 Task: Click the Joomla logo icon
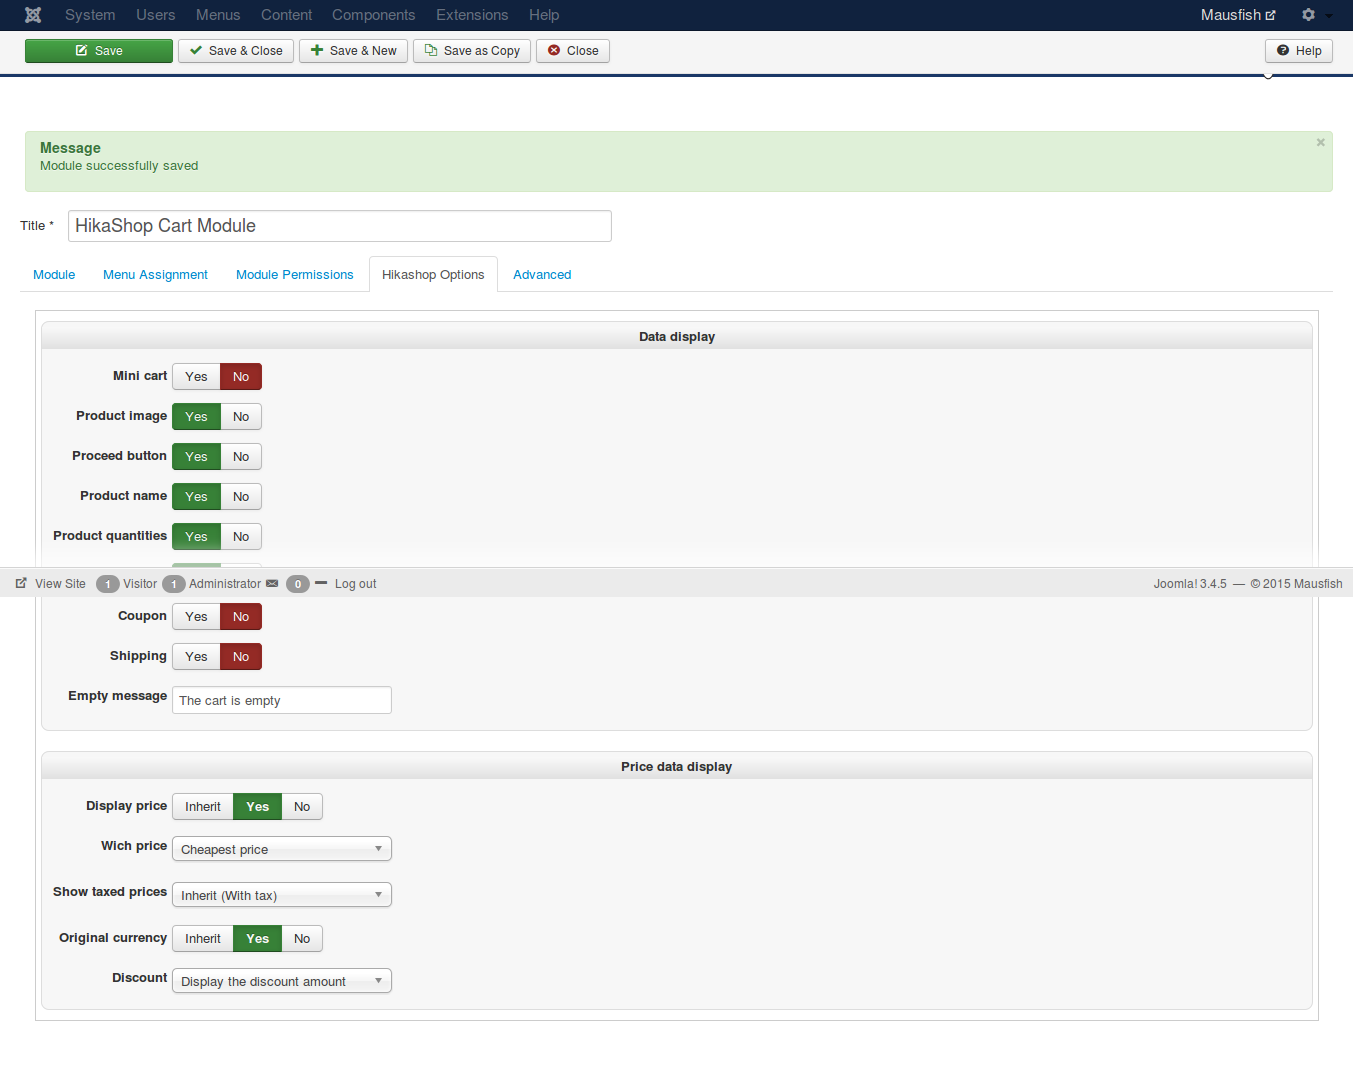tap(33, 15)
